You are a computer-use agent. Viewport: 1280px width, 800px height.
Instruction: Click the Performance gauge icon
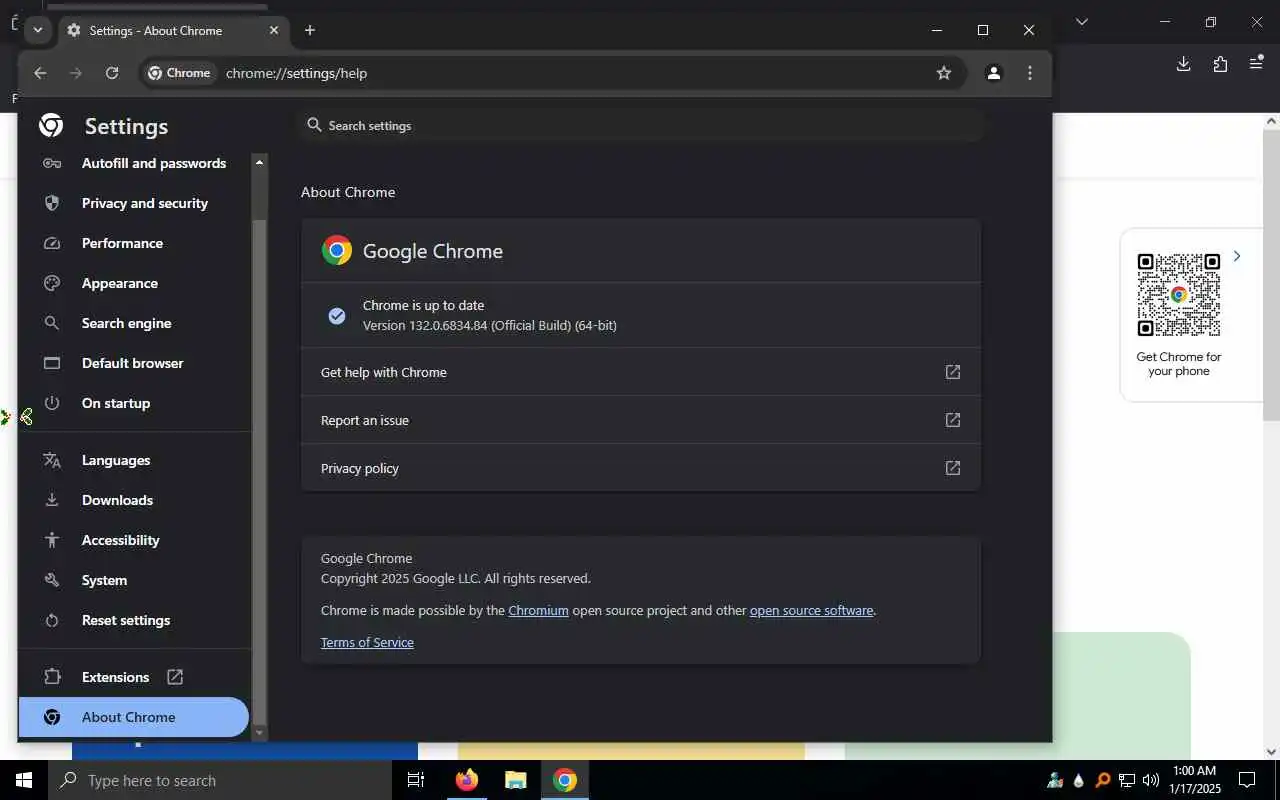[52, 243]
